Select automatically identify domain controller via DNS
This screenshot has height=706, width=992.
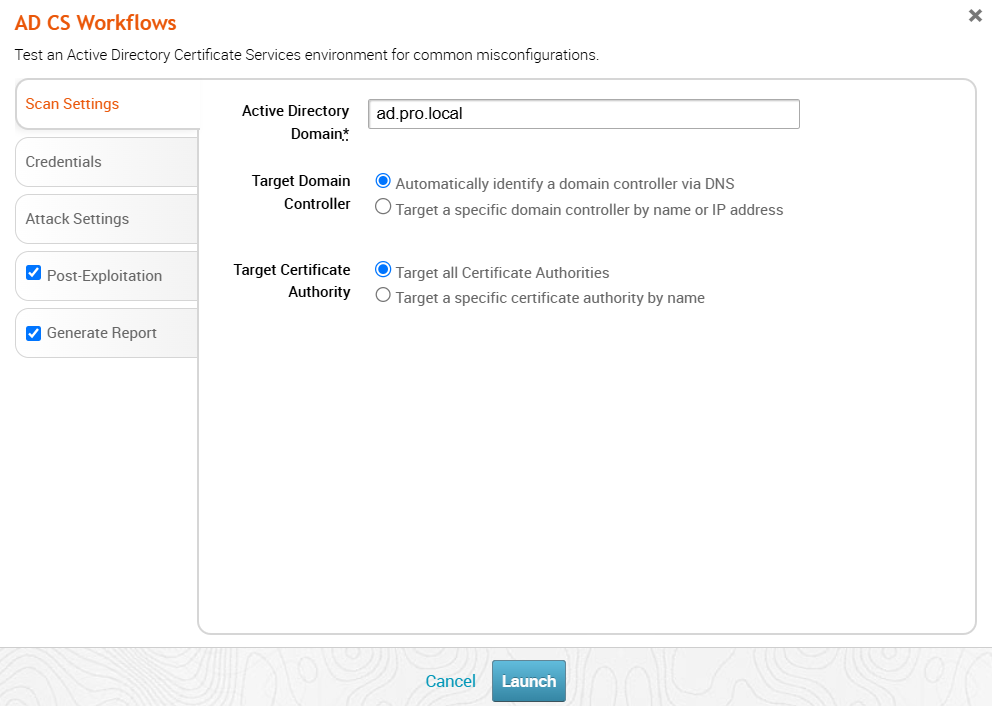pyautogui.click(x=382, y=182)
